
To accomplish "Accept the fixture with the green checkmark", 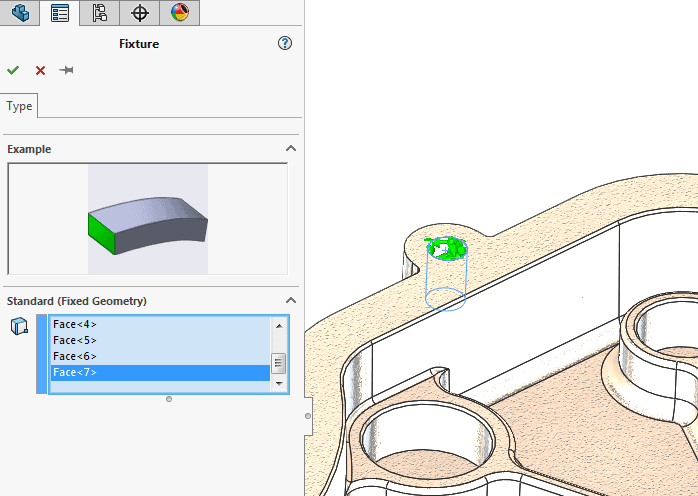I will point(13,70).
